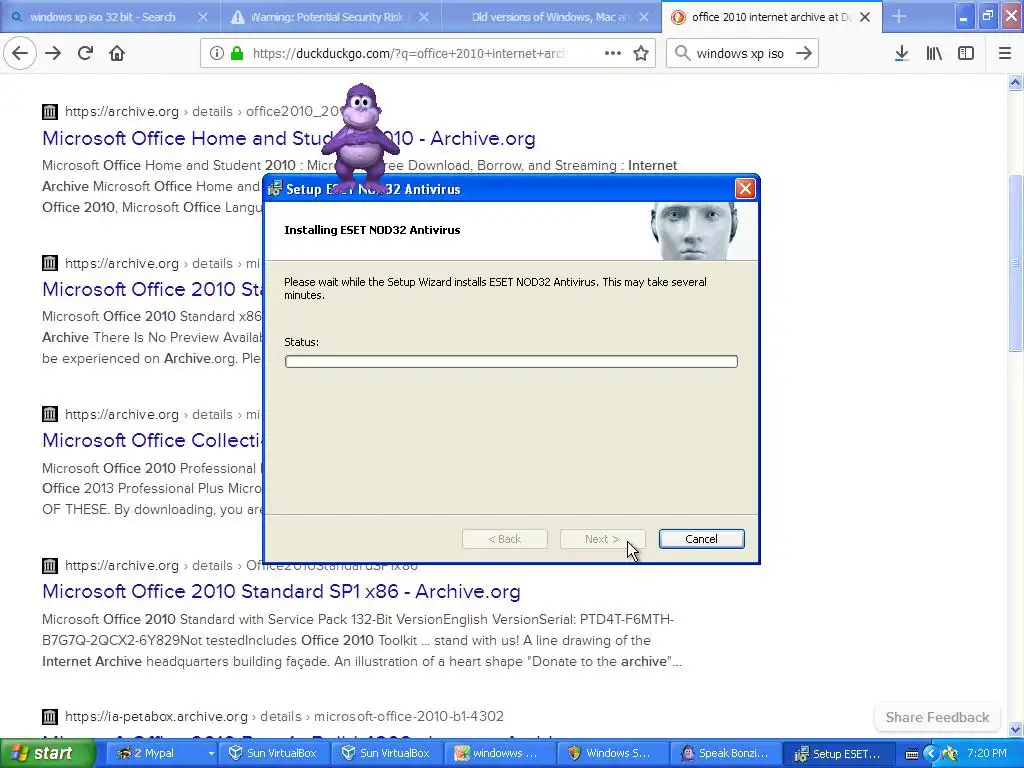The image size is (1024, 768).
Task: Expand the Mypal taskbar group dropdown arrow
Action: pyautogui.click(x=211, y=753)
